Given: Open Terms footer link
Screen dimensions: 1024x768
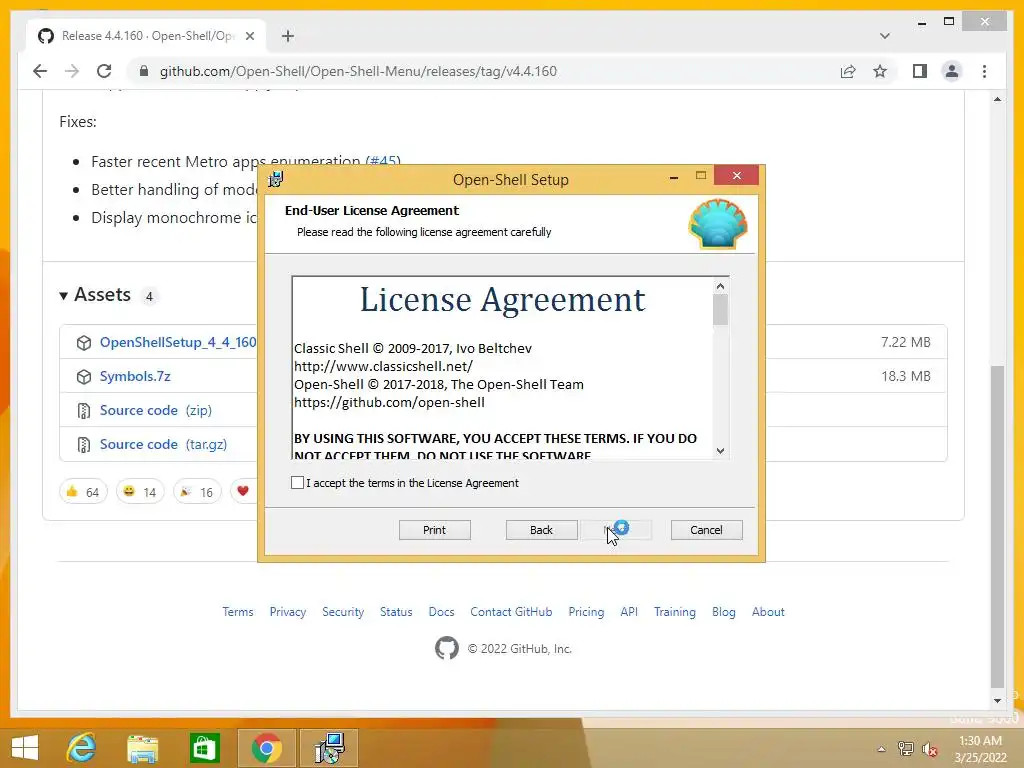Looking at the screenshot, I should click(x=238, y=612).
